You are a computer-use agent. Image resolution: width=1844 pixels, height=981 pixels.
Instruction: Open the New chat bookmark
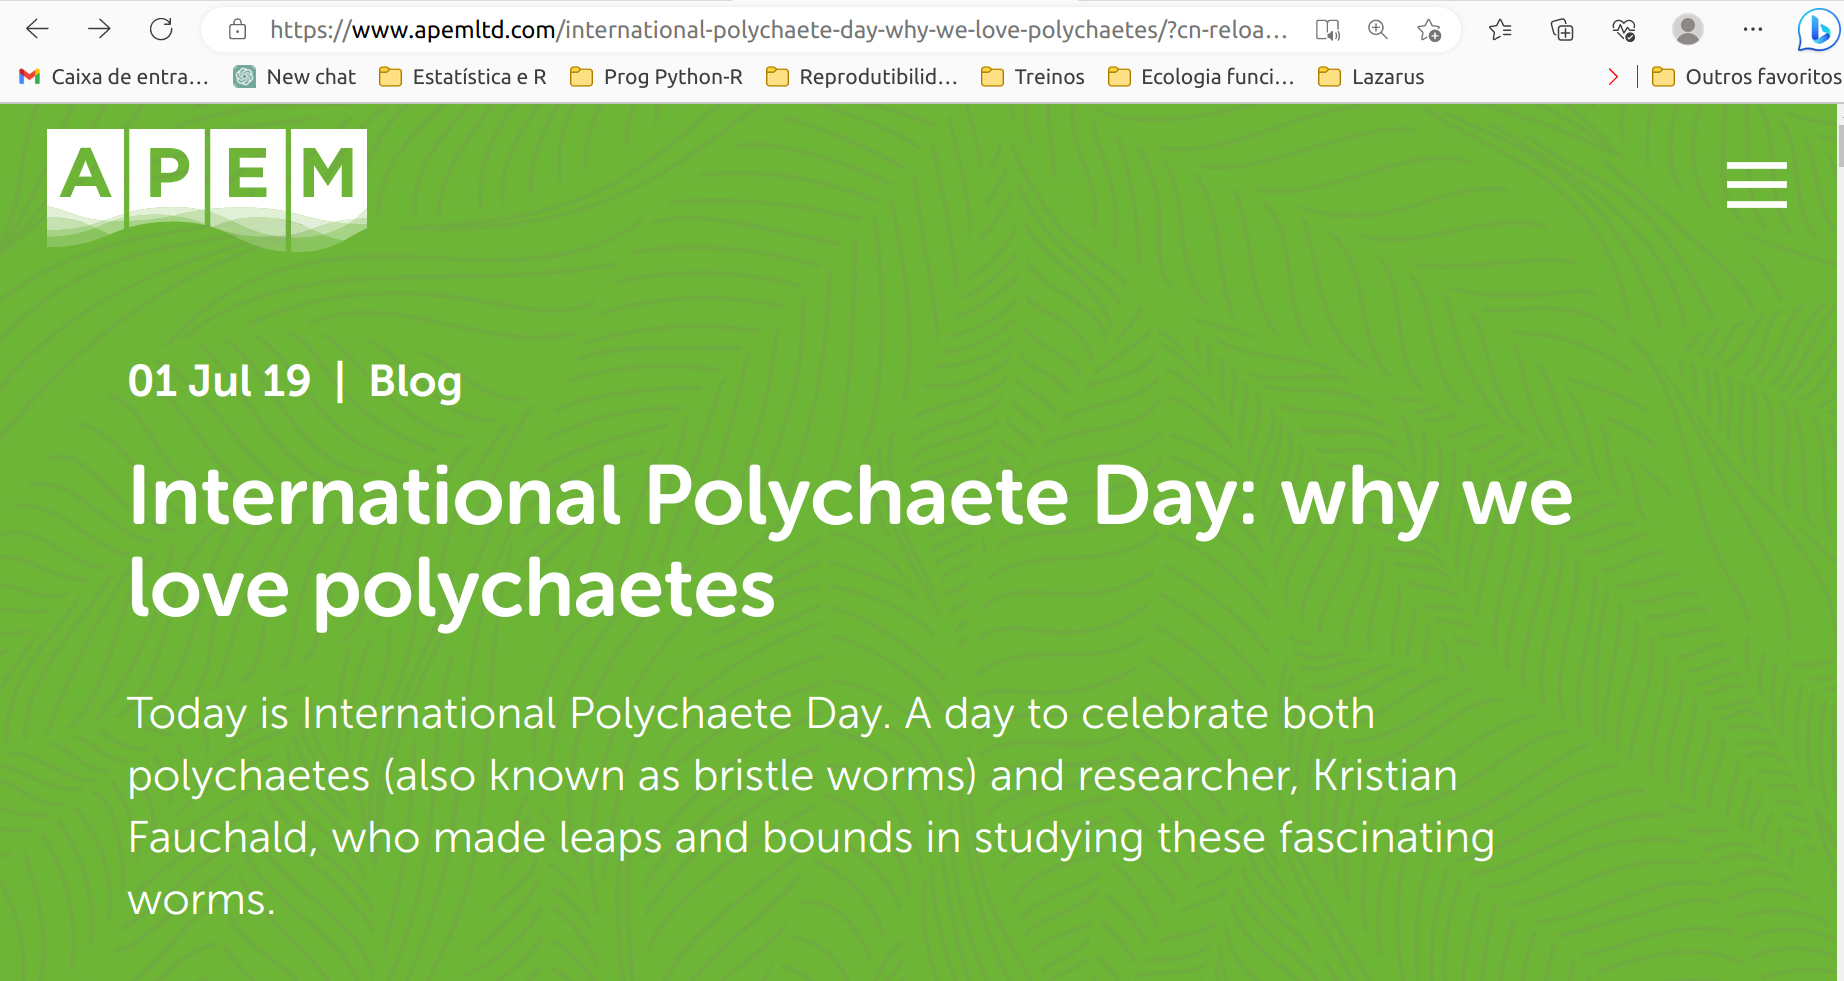tap(295, 77)
